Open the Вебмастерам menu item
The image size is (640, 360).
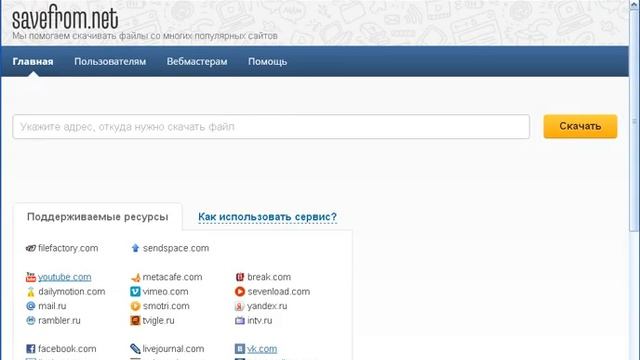coord(197,62)
